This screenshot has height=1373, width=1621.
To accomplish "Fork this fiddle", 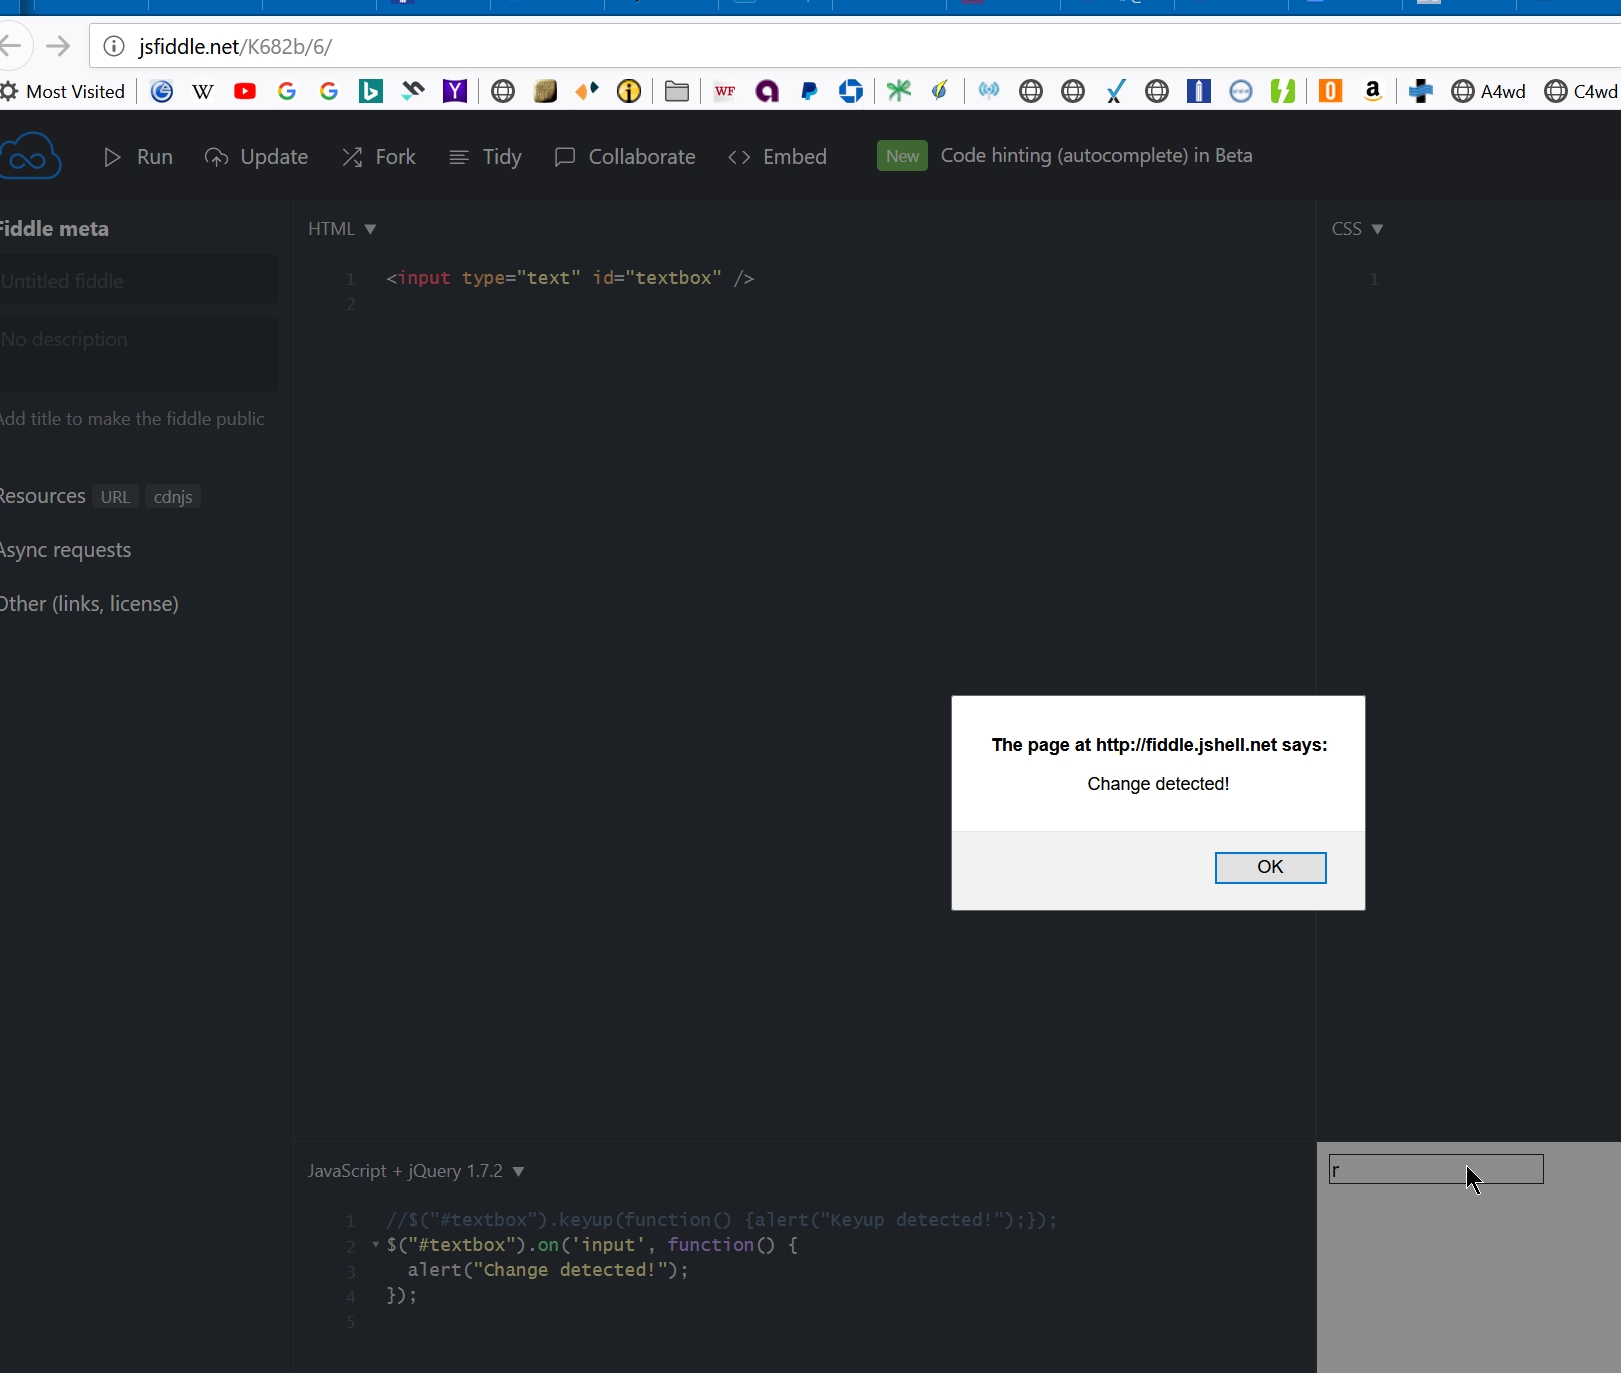I will [379, 157].
